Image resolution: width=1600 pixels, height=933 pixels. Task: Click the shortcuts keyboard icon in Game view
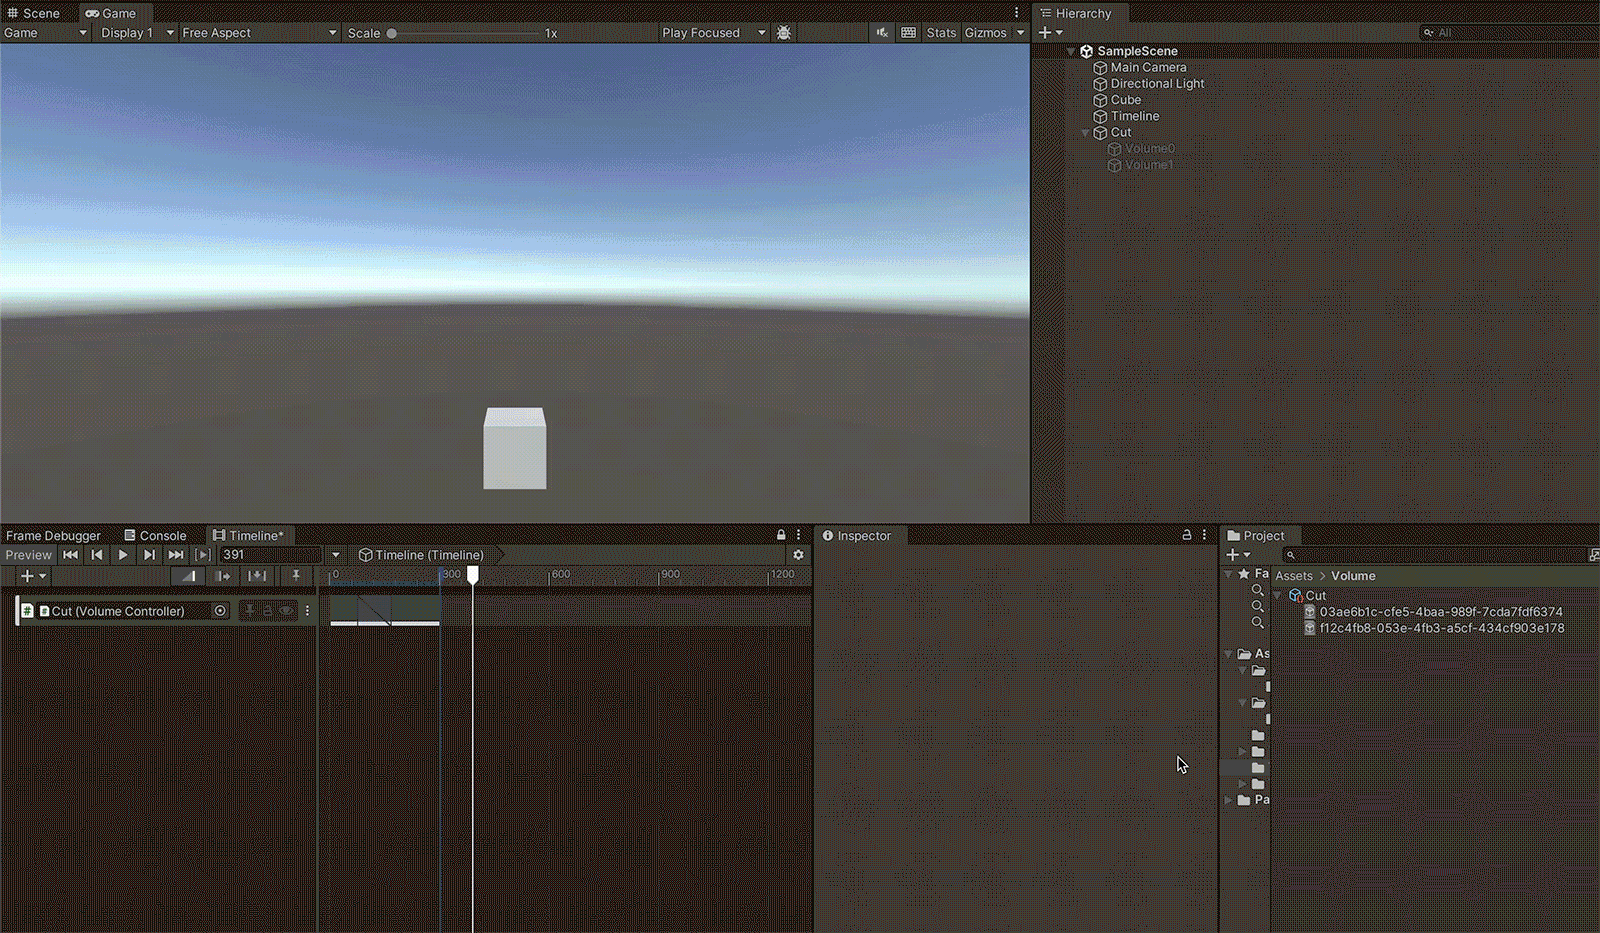(x=908, y=33)
